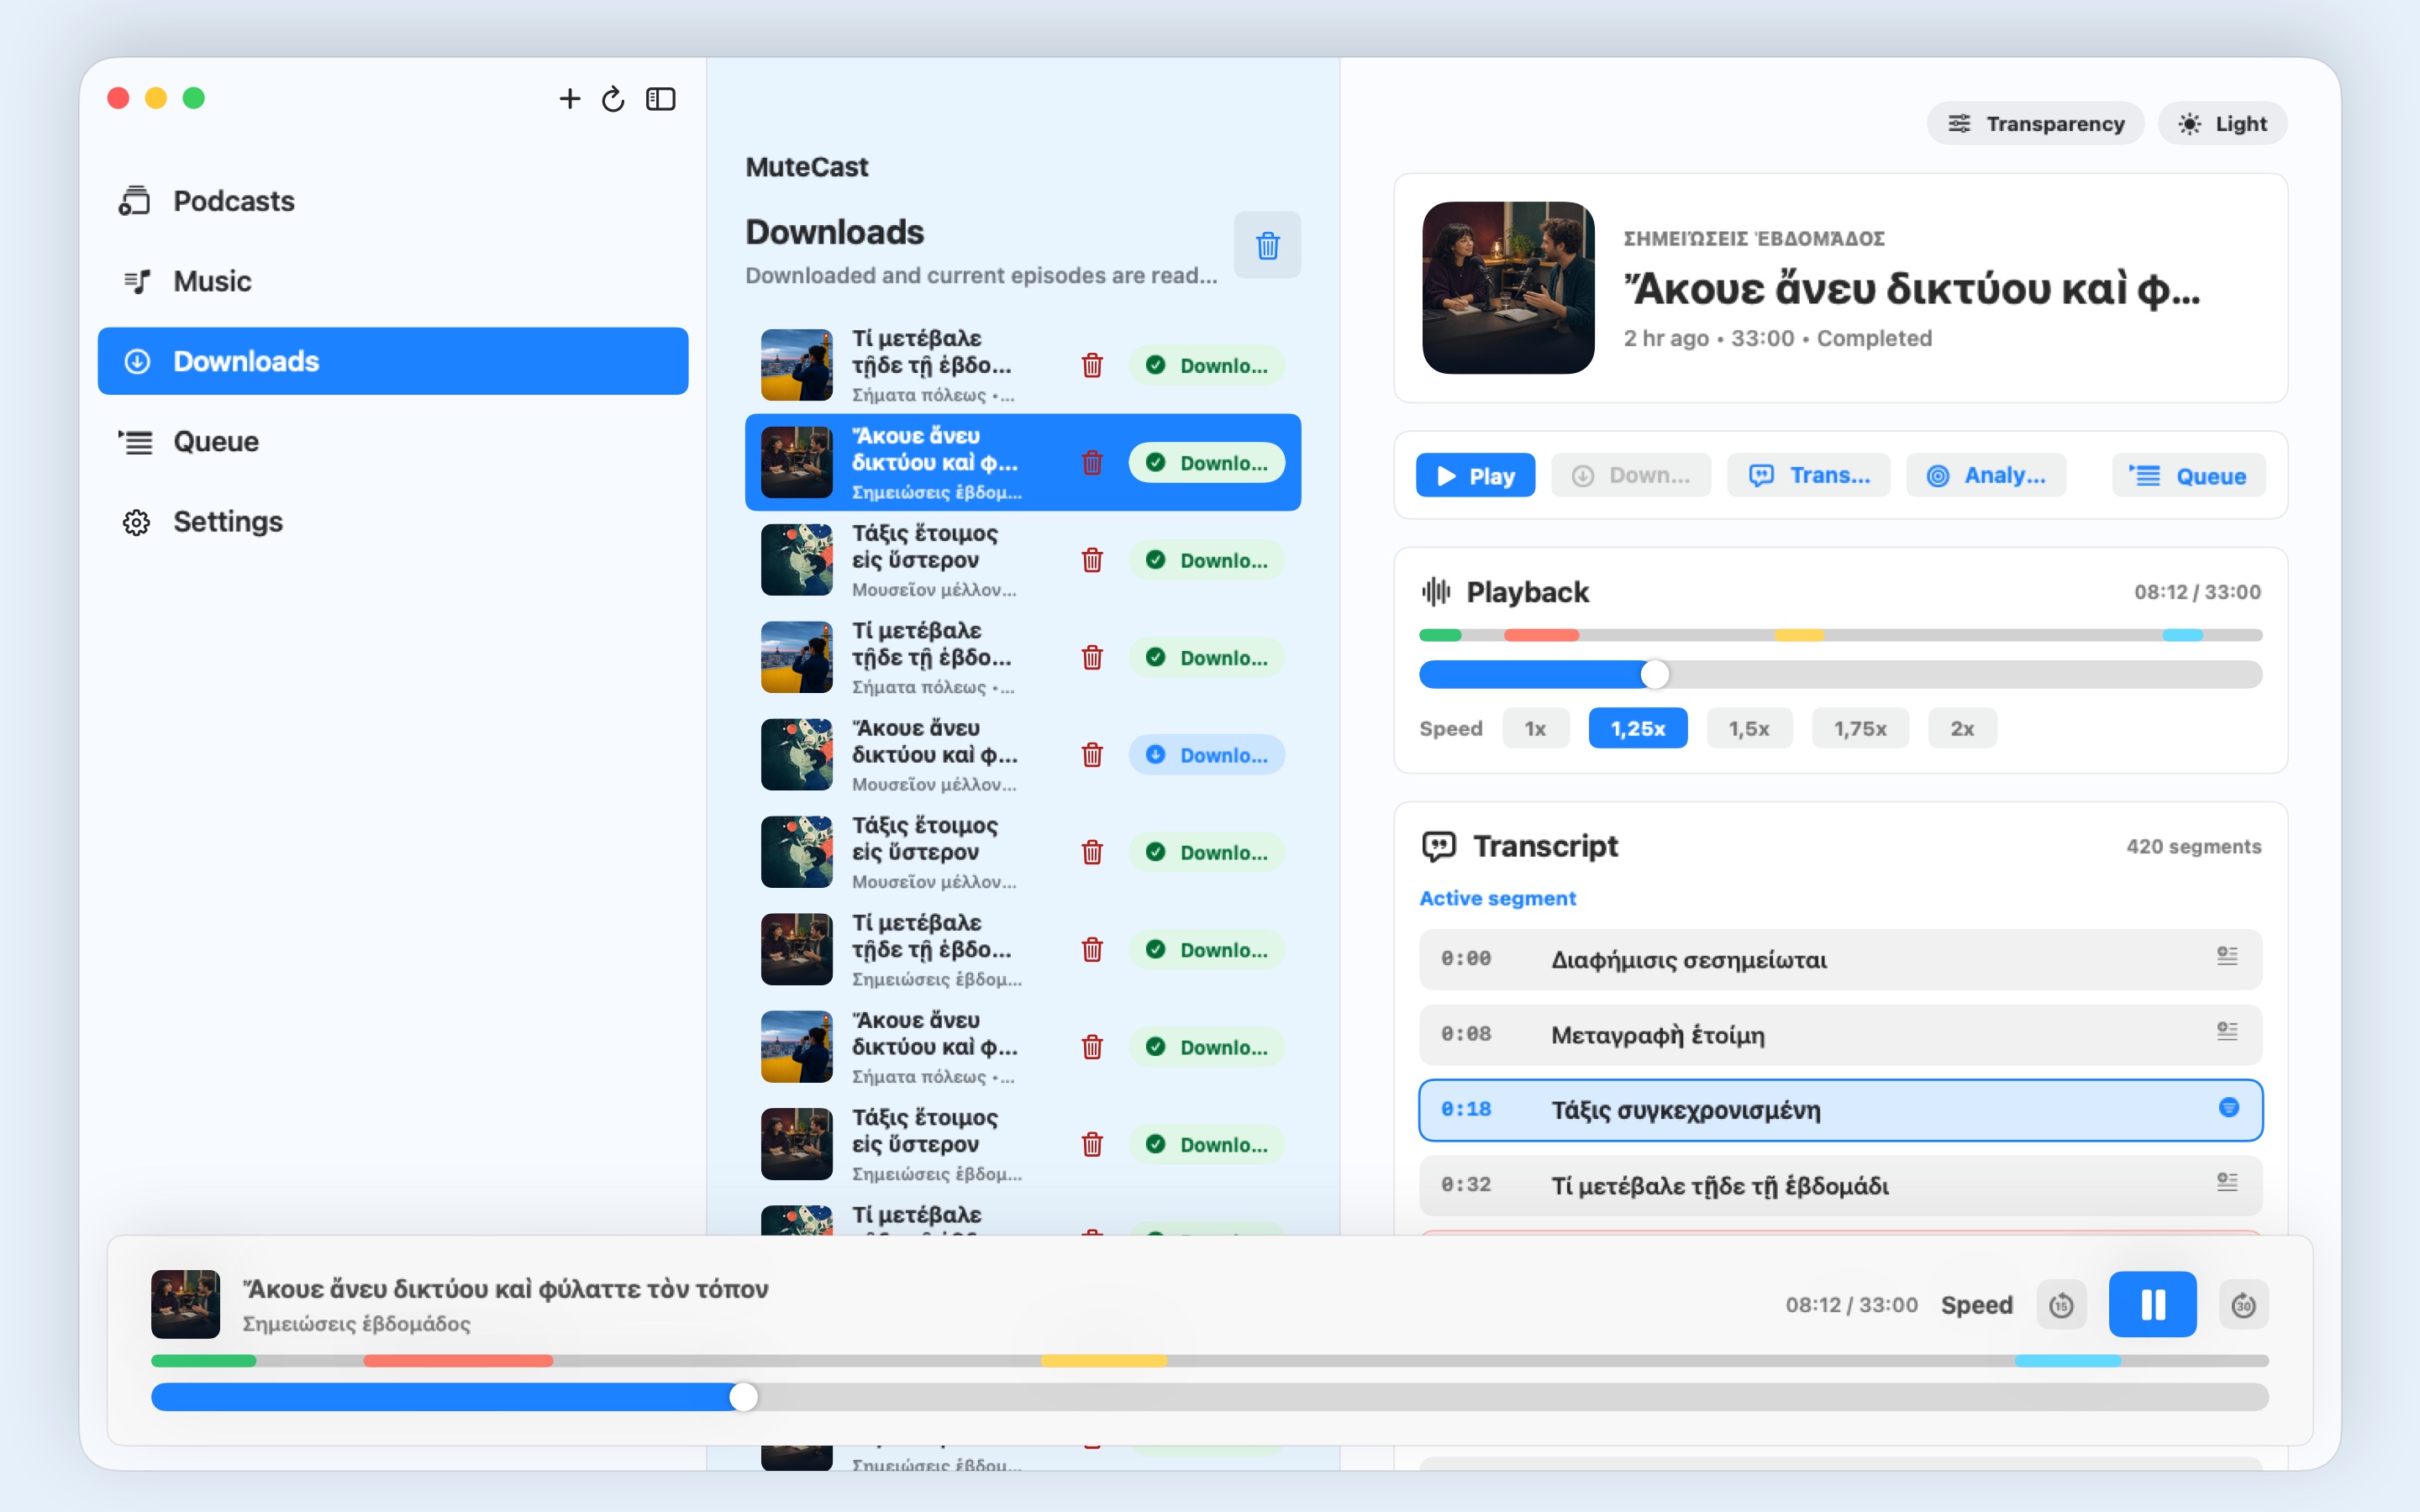
Task: Delete the selected 'Ἄκουε ἄνευ' episode
Action: point(1092,462)
